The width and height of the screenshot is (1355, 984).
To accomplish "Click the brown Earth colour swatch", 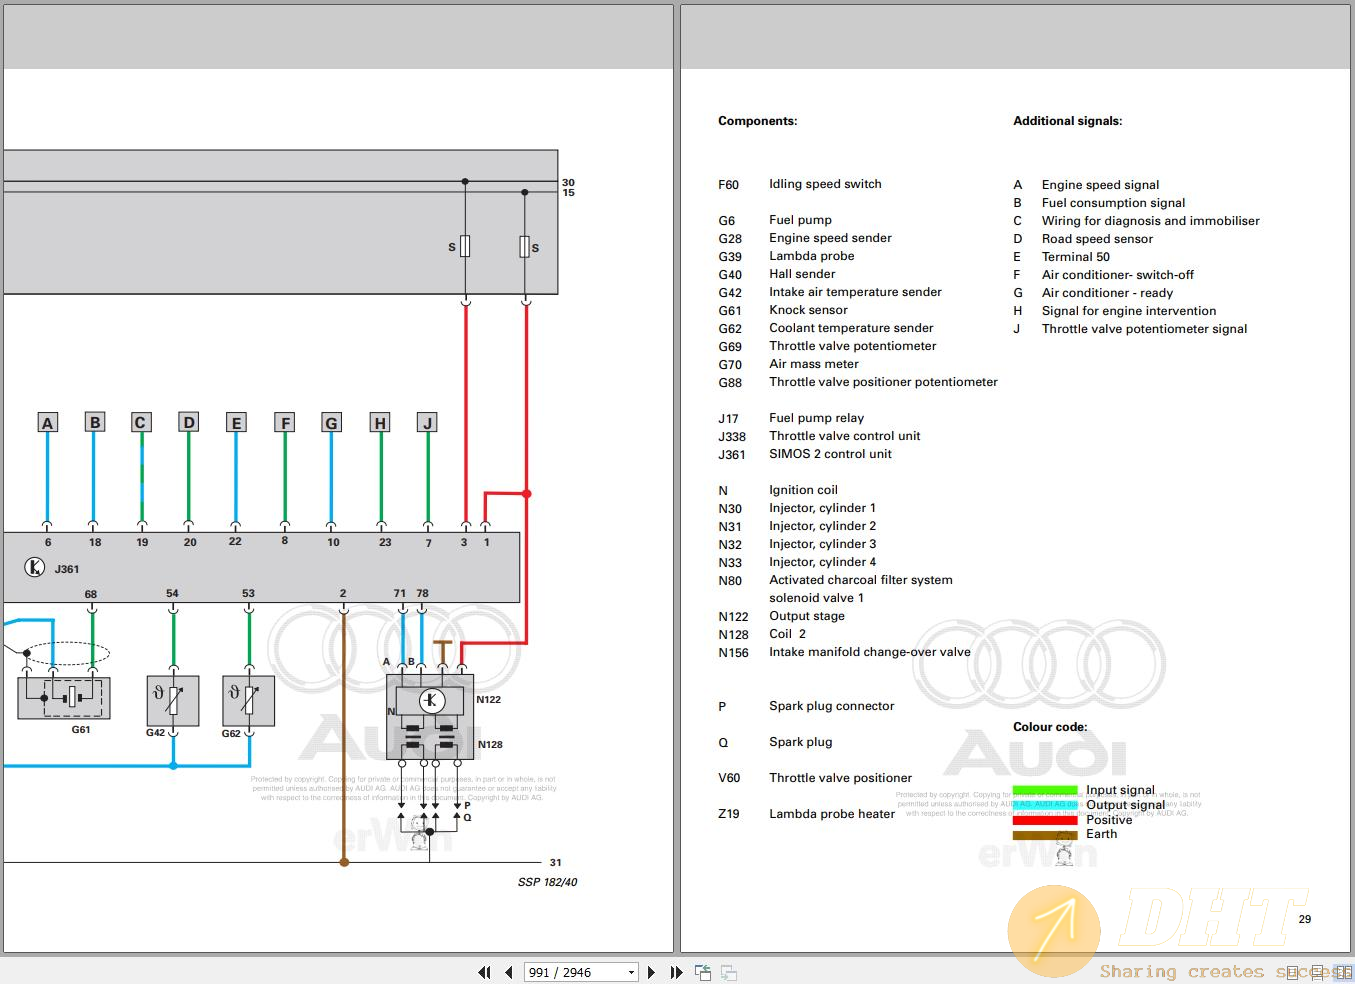I will (1045, 835).
